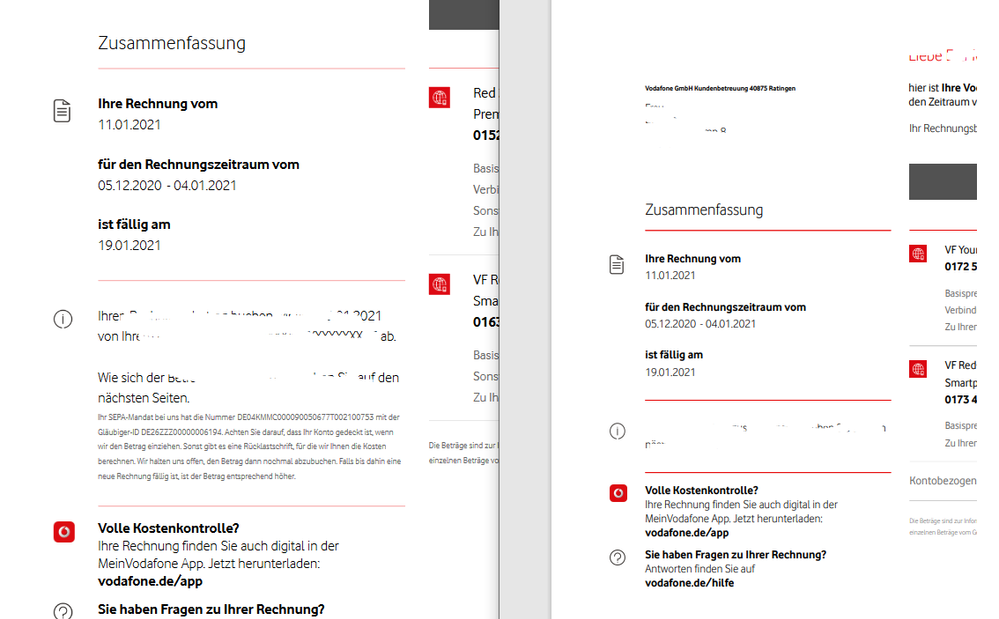Click 'für den Rechnungszeitraum vom' label on right page
999x619 pixels.
[x=725, y=307]
